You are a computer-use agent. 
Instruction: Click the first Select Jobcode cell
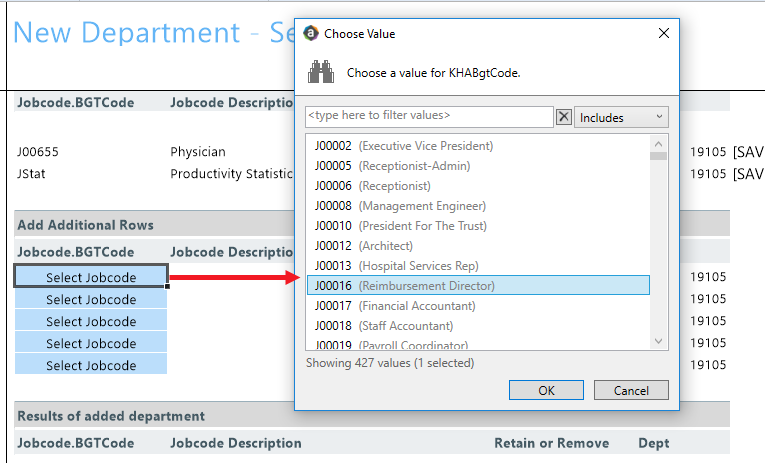[x=91, y=277]
